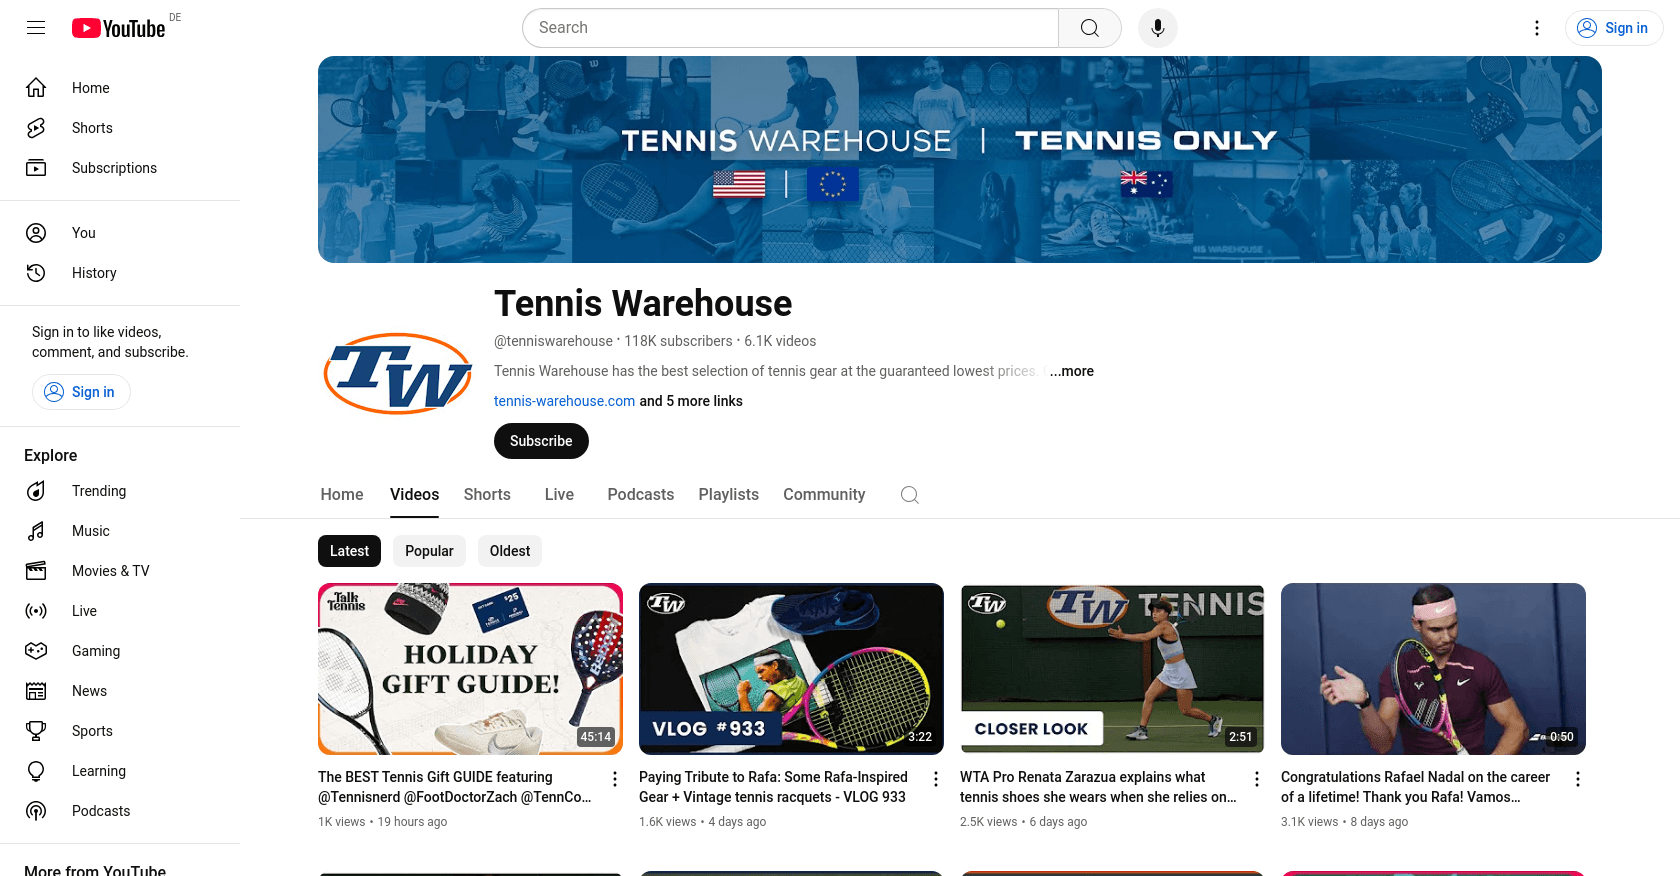
Task: Click the black Subscribe button
Action: [541, 441]
